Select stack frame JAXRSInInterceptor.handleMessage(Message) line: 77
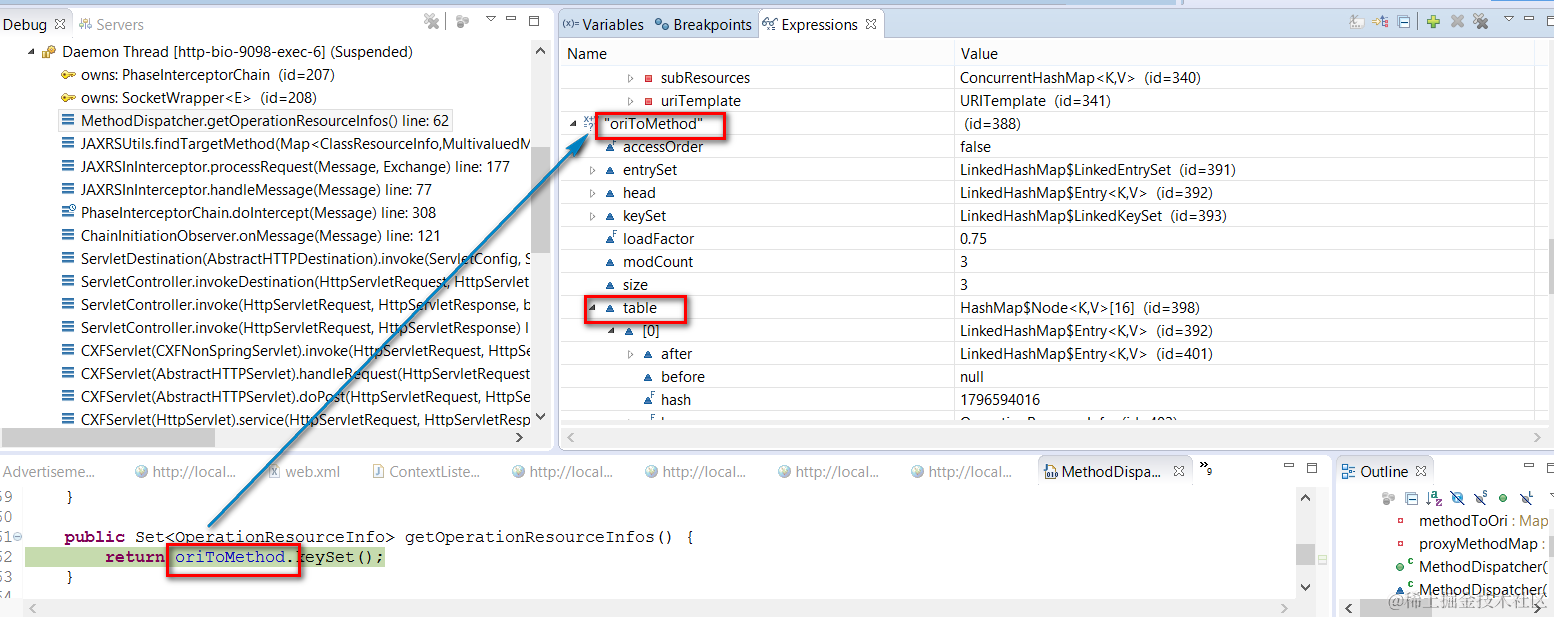 [x=246, y=189]
